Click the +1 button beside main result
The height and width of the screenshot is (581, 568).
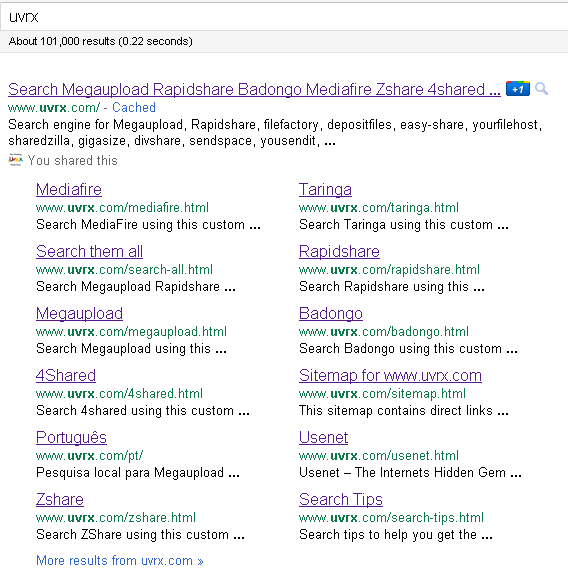click(x=518, y=89)
